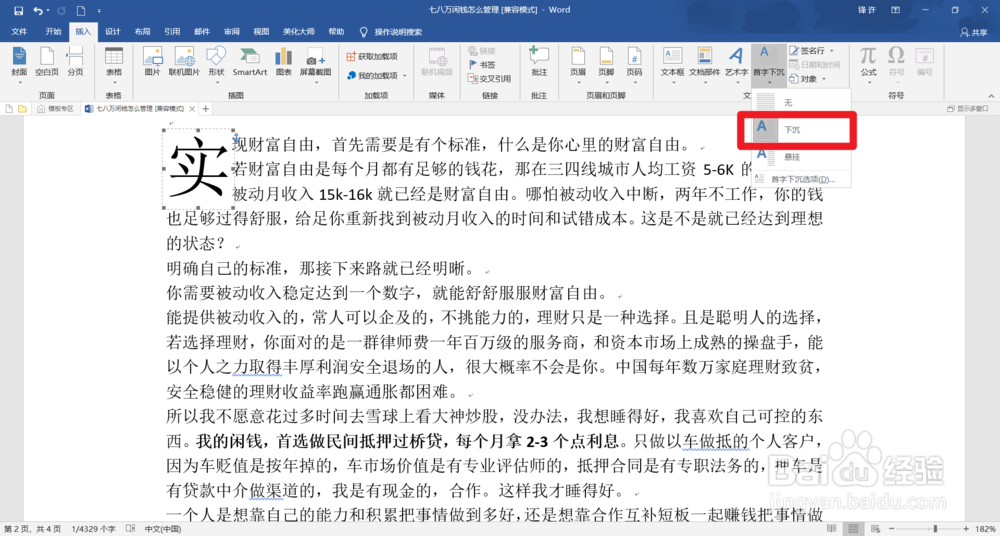
Task: Open the 文本框 text box gallery
Action: [x=672, y=65]
